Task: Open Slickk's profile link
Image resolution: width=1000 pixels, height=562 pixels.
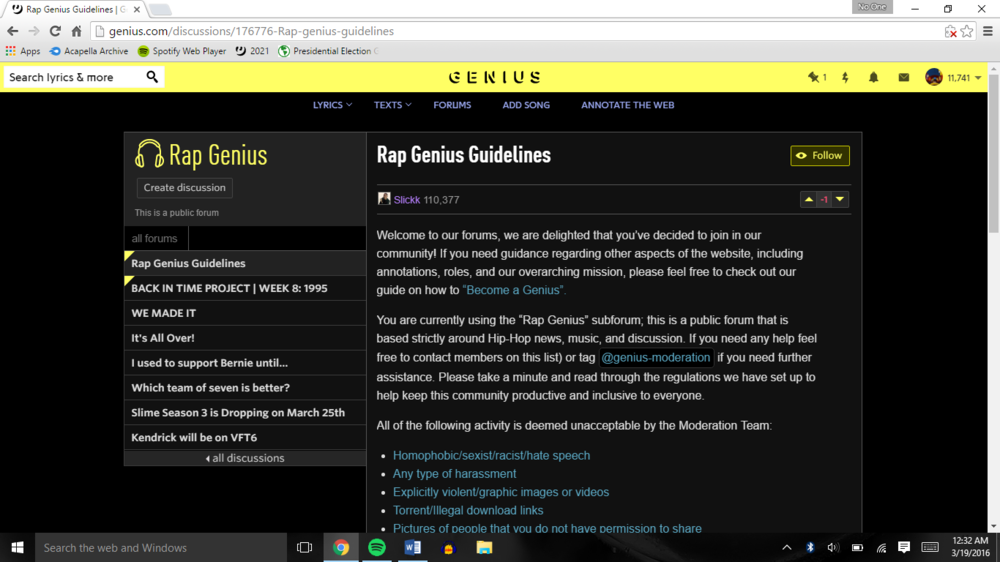Action: click(x=407, y=200)
